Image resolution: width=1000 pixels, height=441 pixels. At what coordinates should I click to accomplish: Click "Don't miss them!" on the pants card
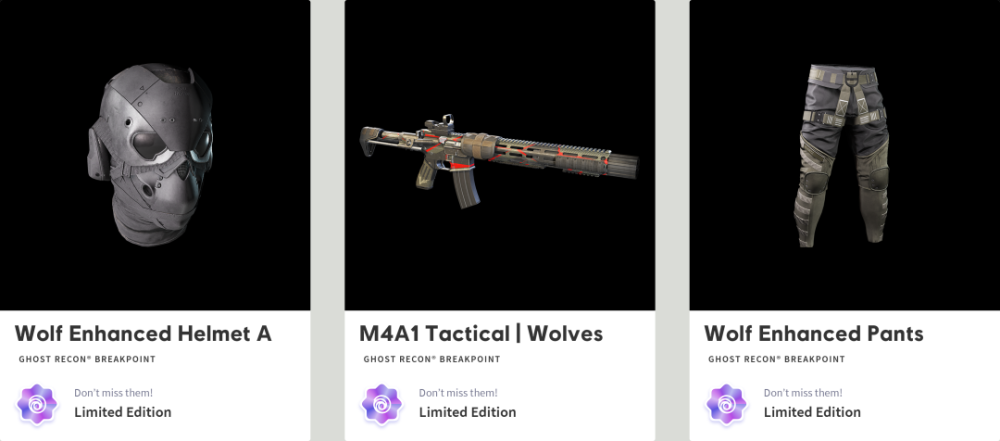[803, 392]
